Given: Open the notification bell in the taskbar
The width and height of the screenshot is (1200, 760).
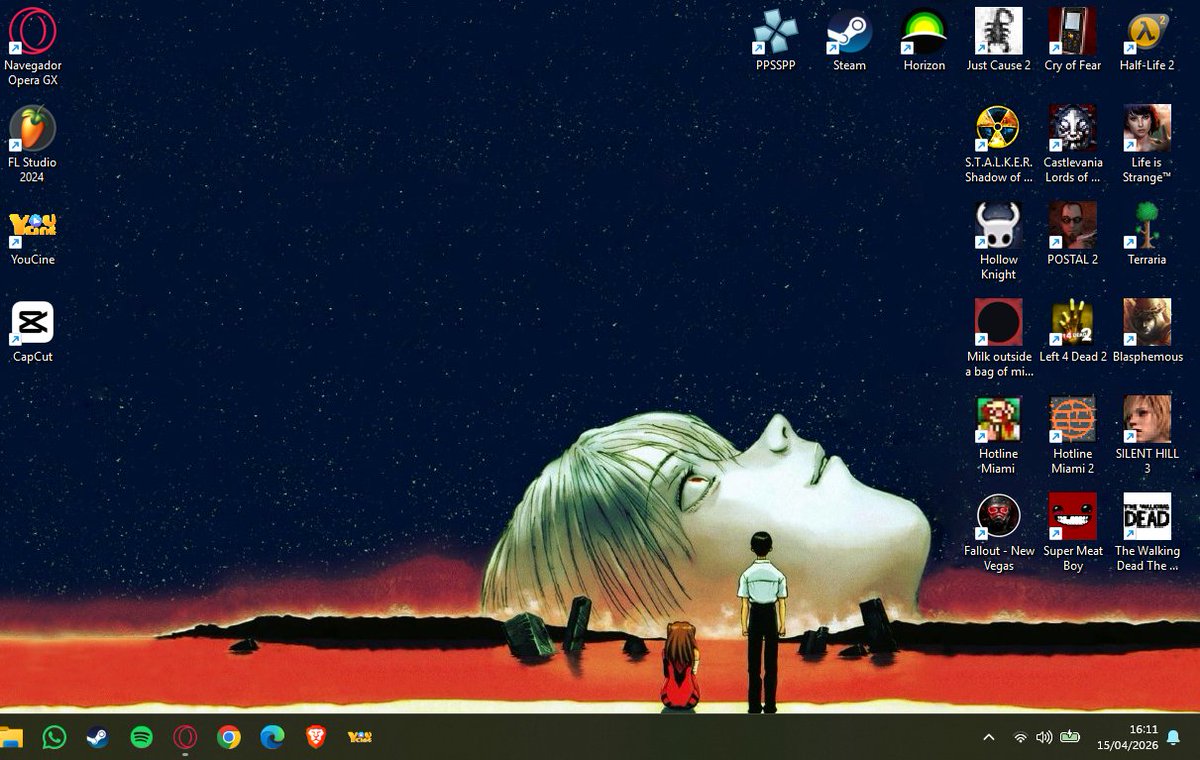Looking at the screenshot, I should 1173,737.
